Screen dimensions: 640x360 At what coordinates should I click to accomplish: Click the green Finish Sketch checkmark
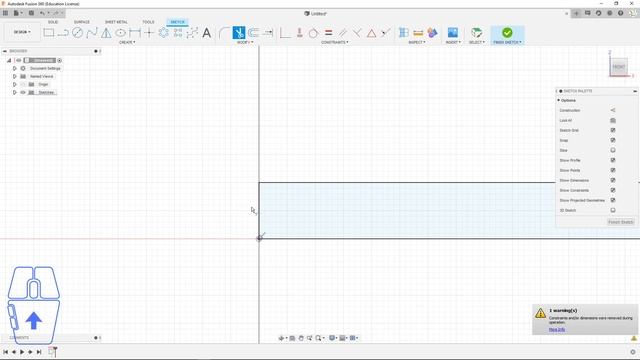tap(507, 32)
